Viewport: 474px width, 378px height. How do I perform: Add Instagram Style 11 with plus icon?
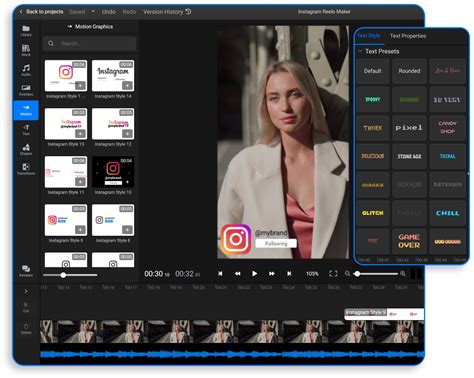pos(80,182)
